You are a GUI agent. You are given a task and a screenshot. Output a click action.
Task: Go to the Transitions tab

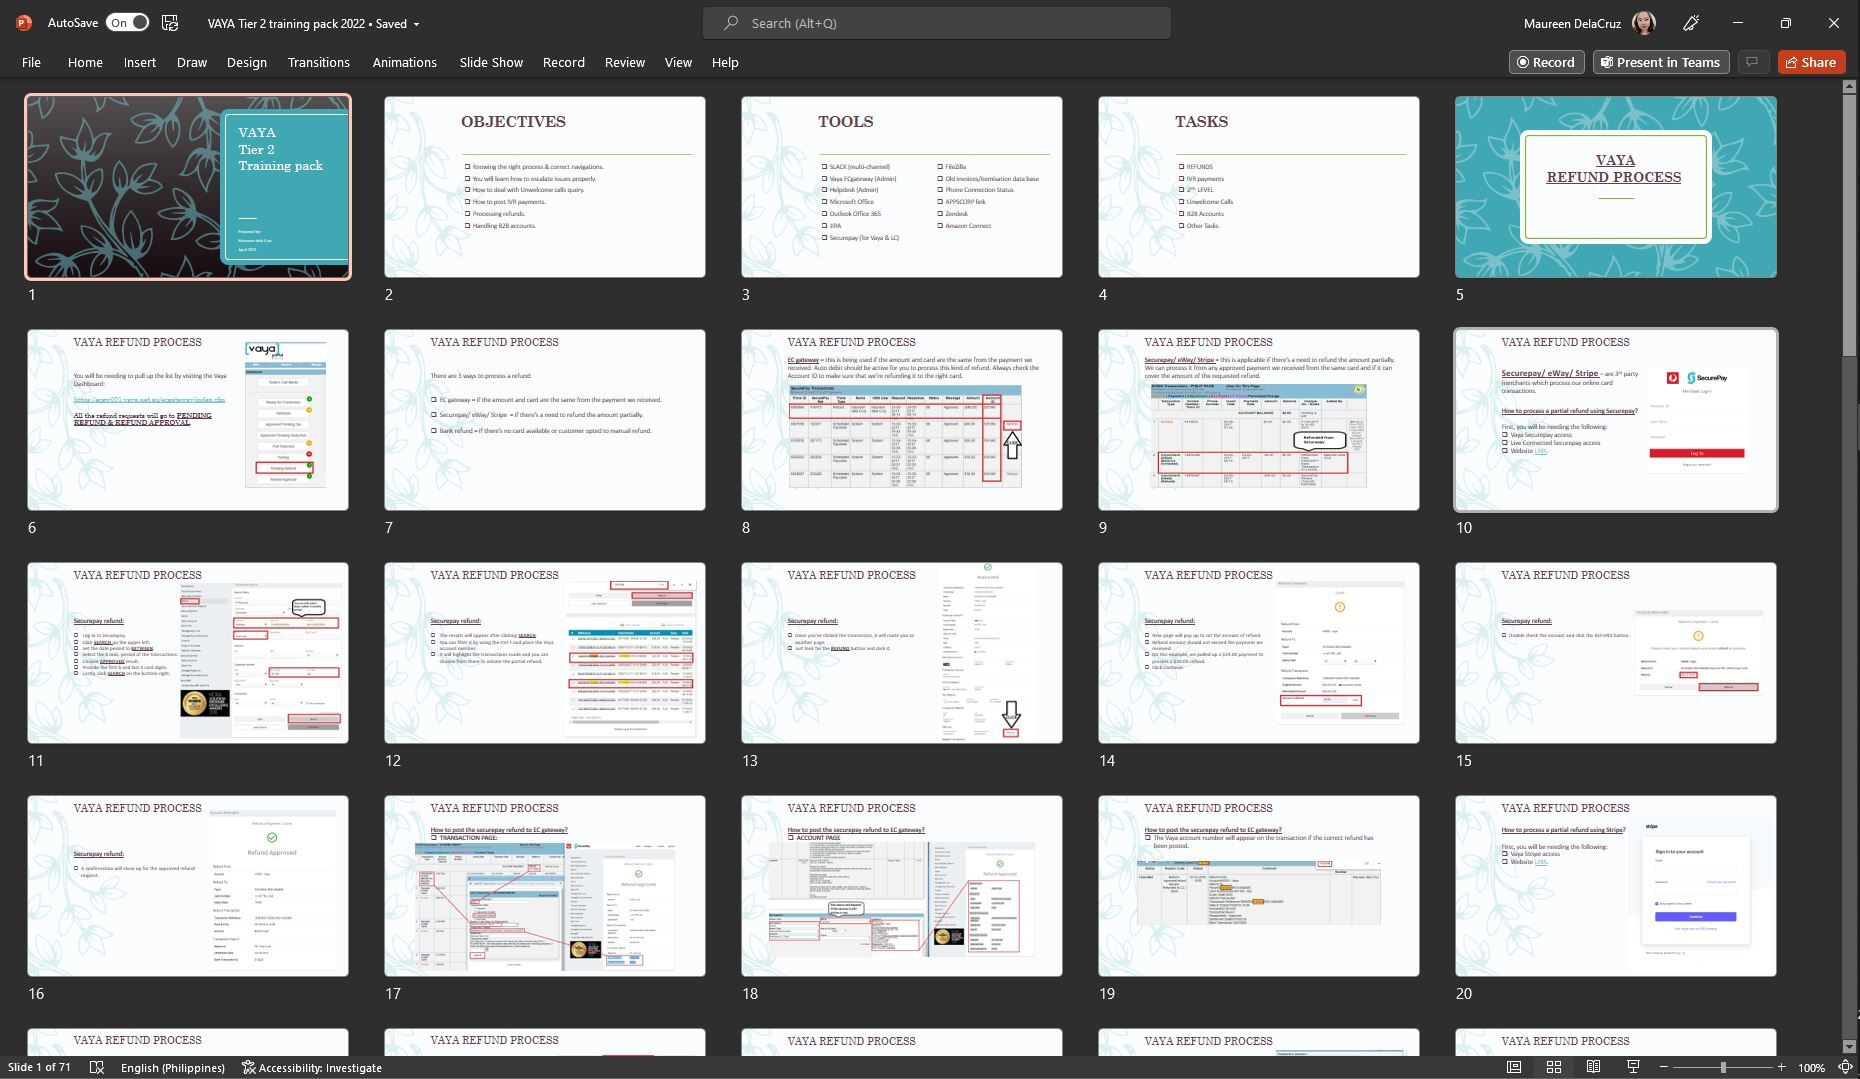tap(319, 62)
